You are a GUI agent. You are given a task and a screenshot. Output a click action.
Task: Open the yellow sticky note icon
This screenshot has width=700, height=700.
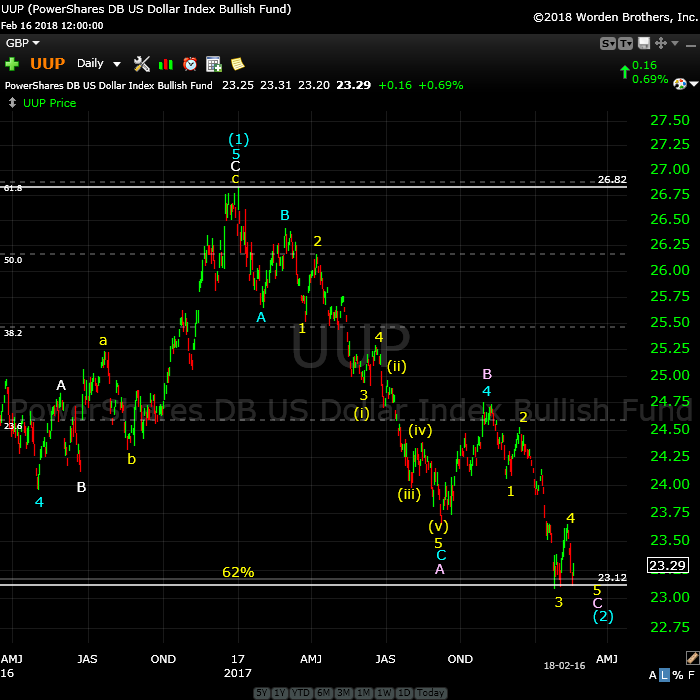point(238,64)
